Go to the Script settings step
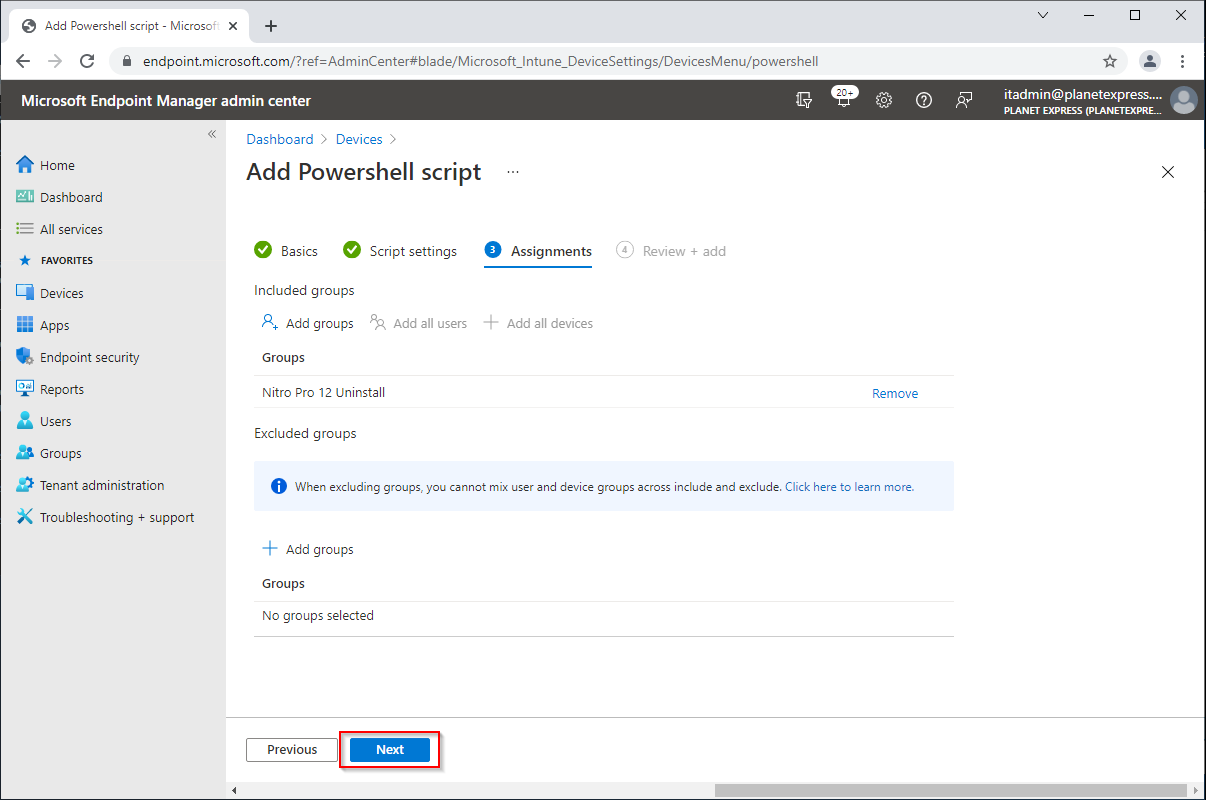 pyautogui.click(x=400, y=251)
